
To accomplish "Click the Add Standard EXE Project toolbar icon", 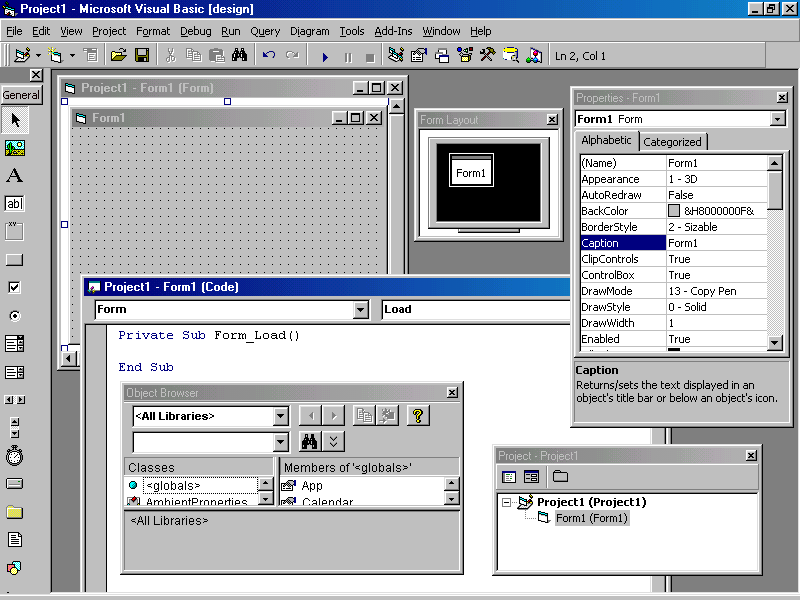I will pyautogui.click(x=22, y=55).
